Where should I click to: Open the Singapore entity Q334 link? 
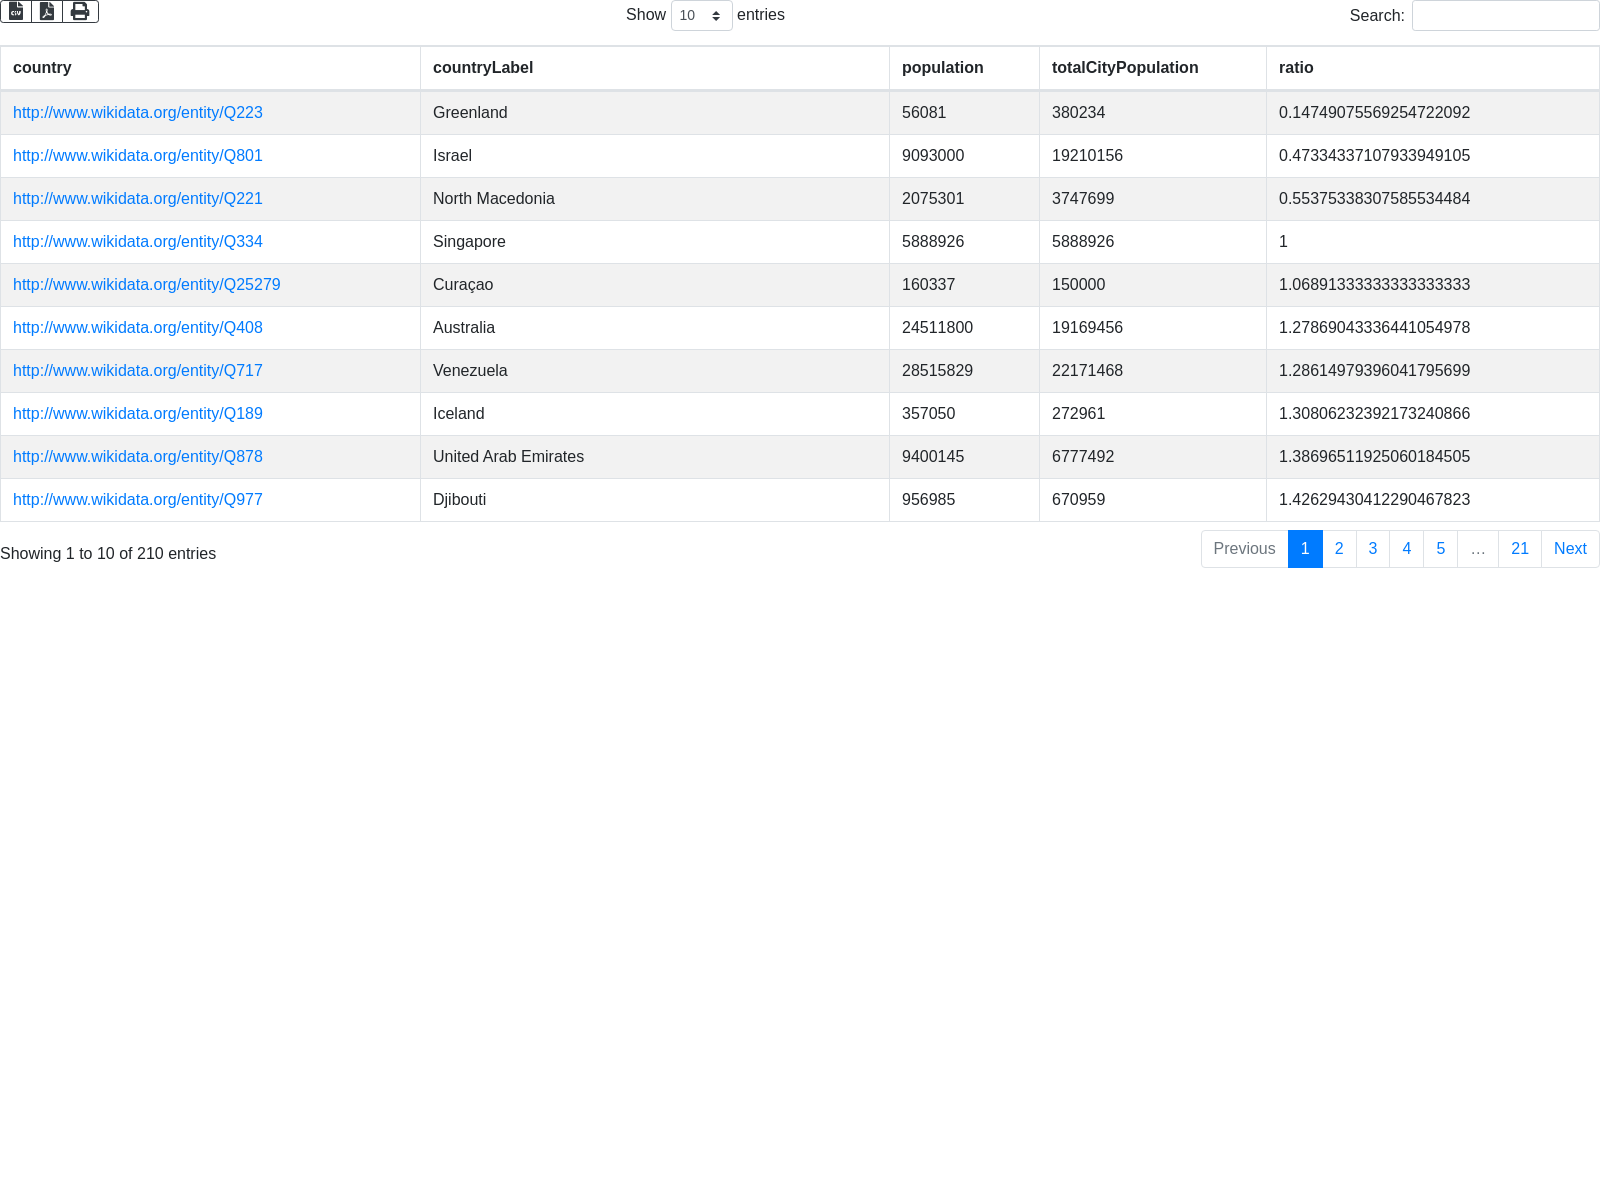(x=138, y=242)
